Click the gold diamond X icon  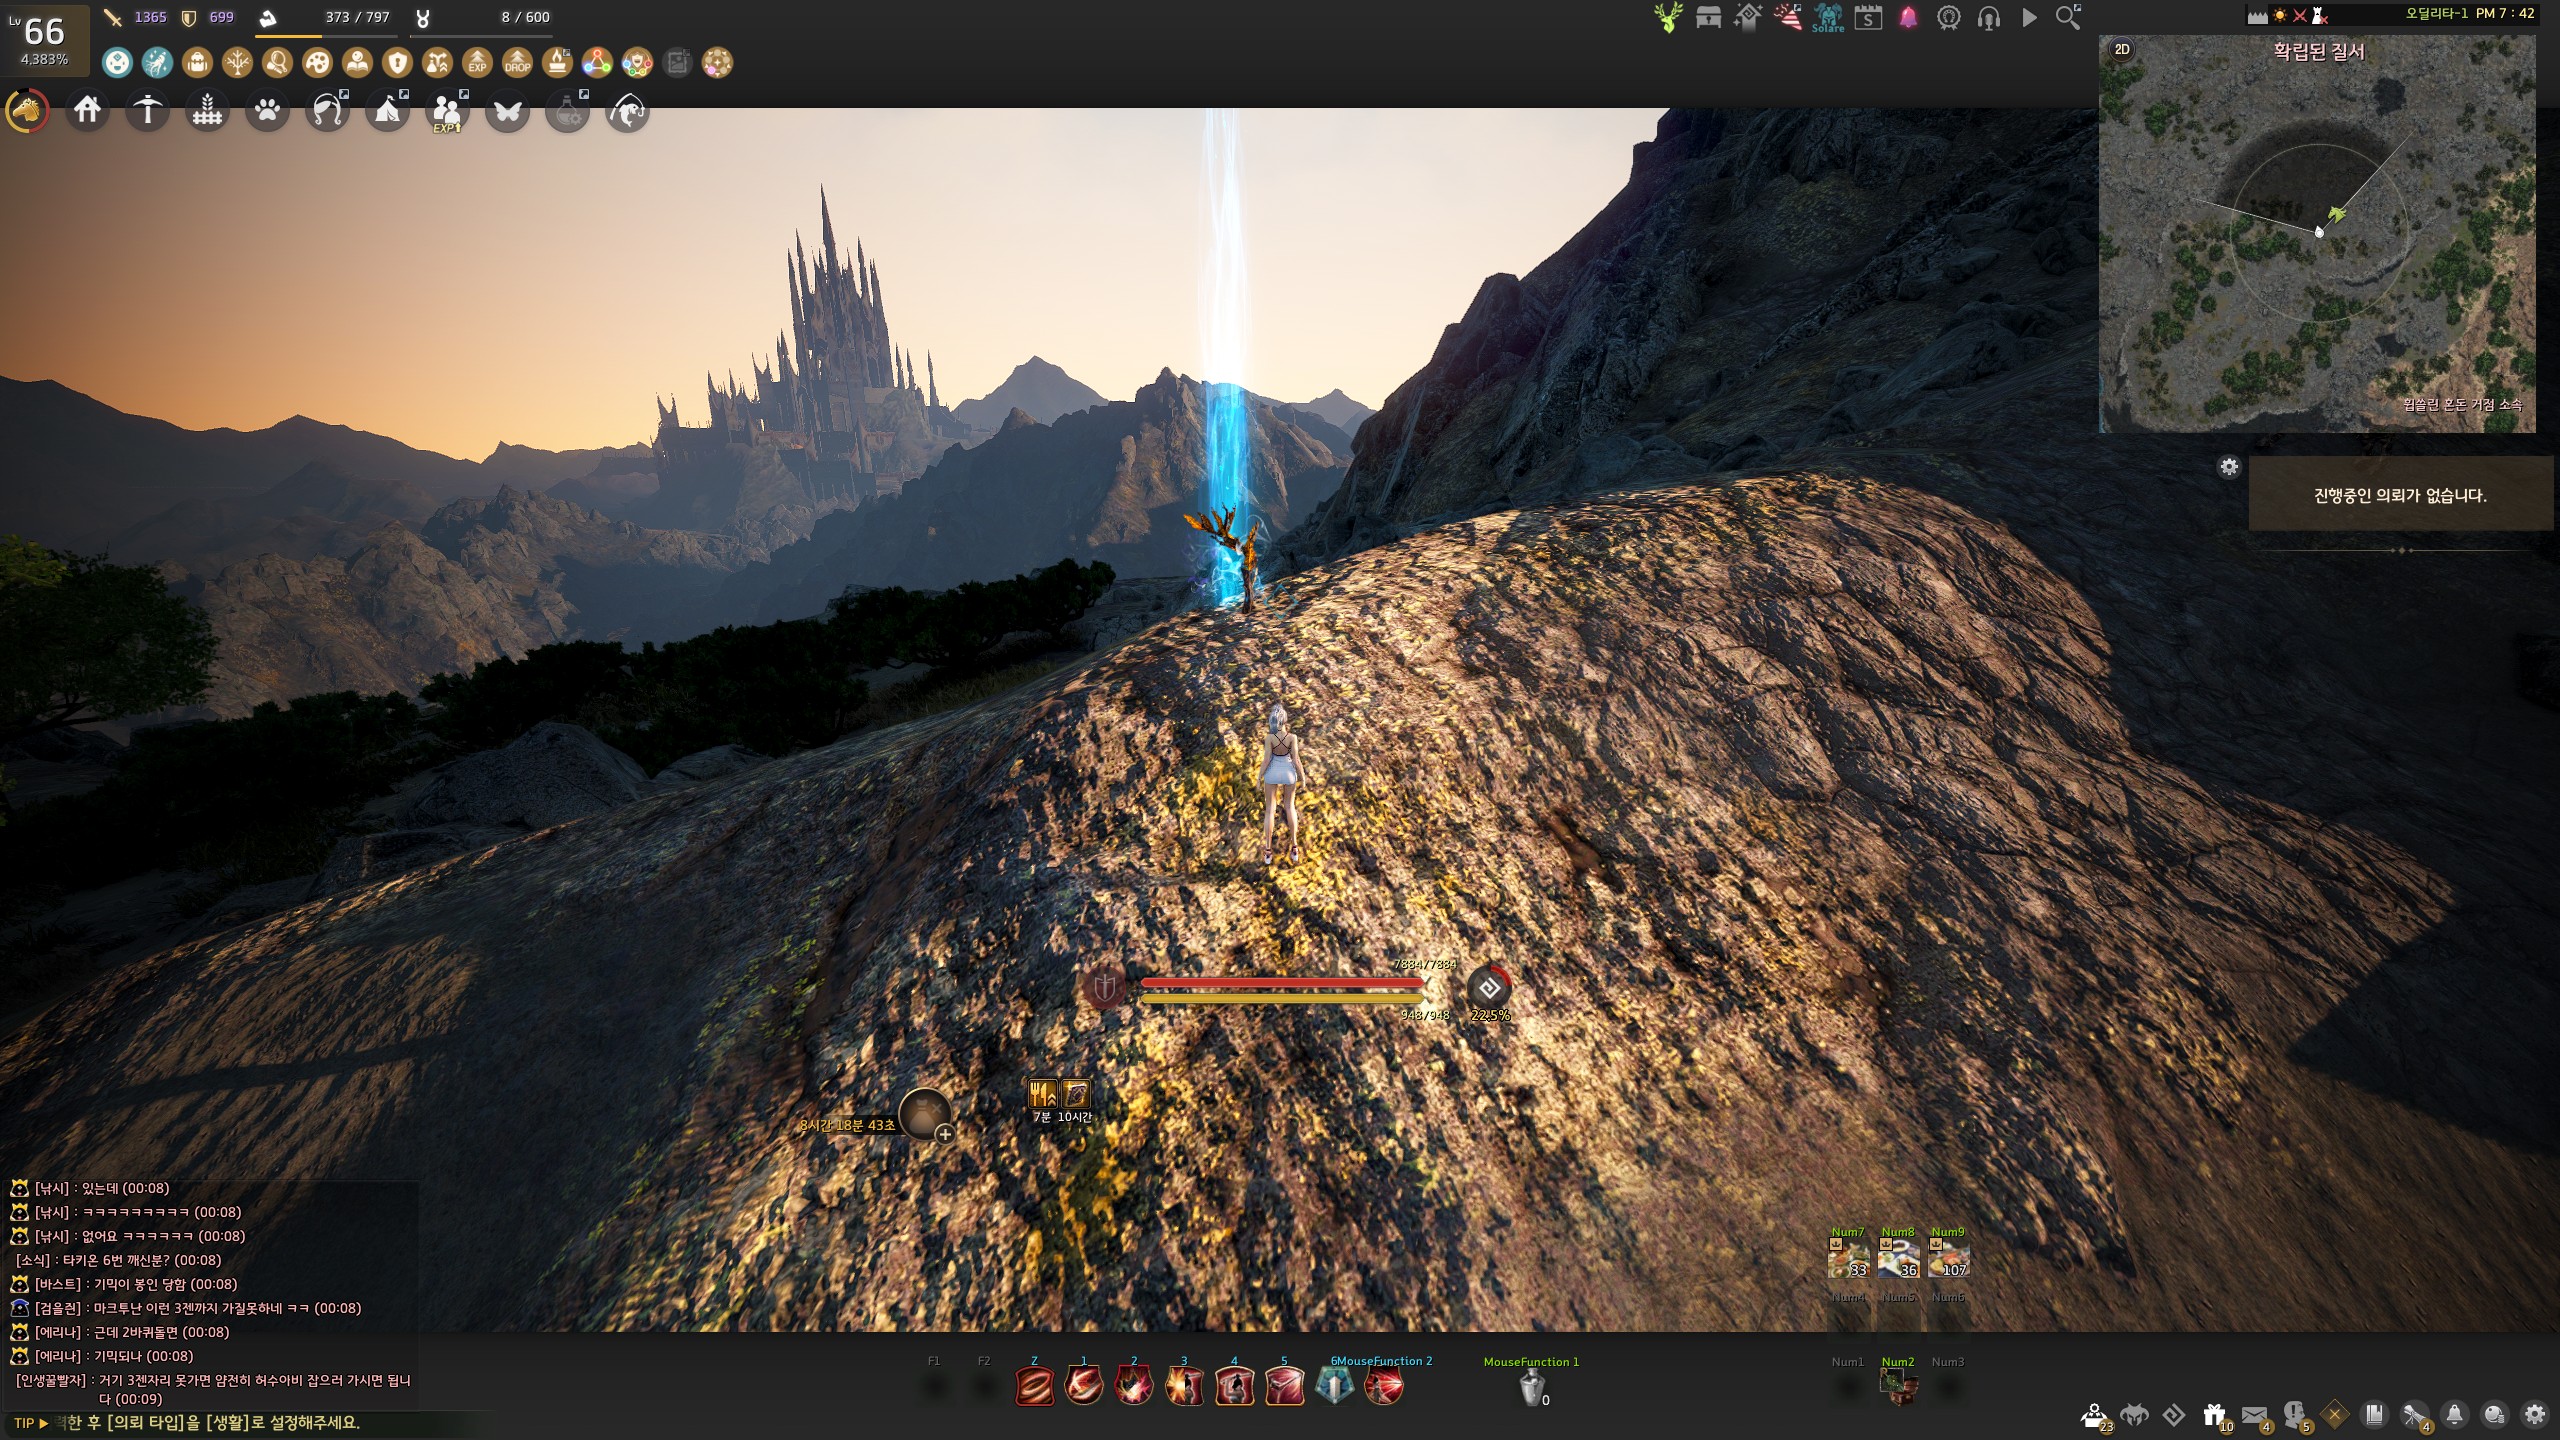(x=2335, y=1415)
